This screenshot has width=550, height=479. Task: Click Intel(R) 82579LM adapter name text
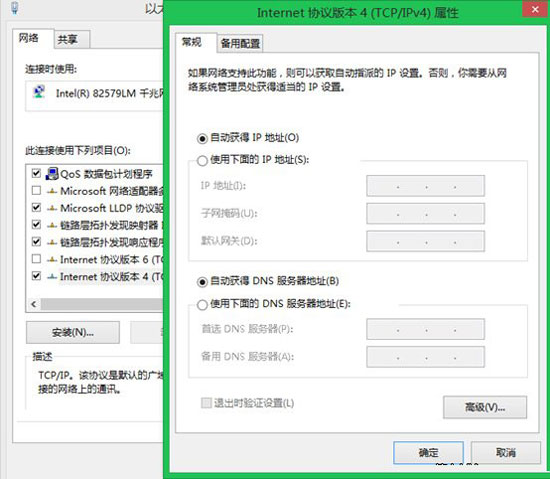109,93
